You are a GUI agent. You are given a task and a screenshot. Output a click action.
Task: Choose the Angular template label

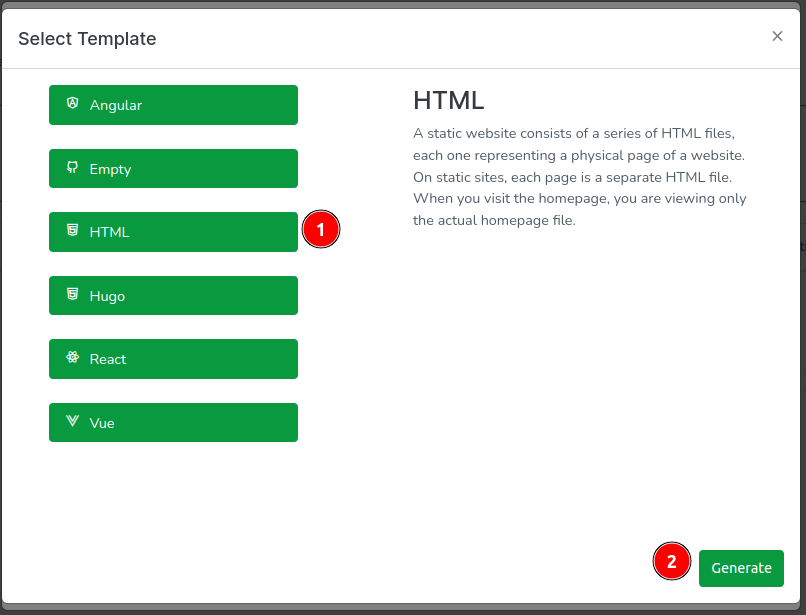(x=116, y=105)
